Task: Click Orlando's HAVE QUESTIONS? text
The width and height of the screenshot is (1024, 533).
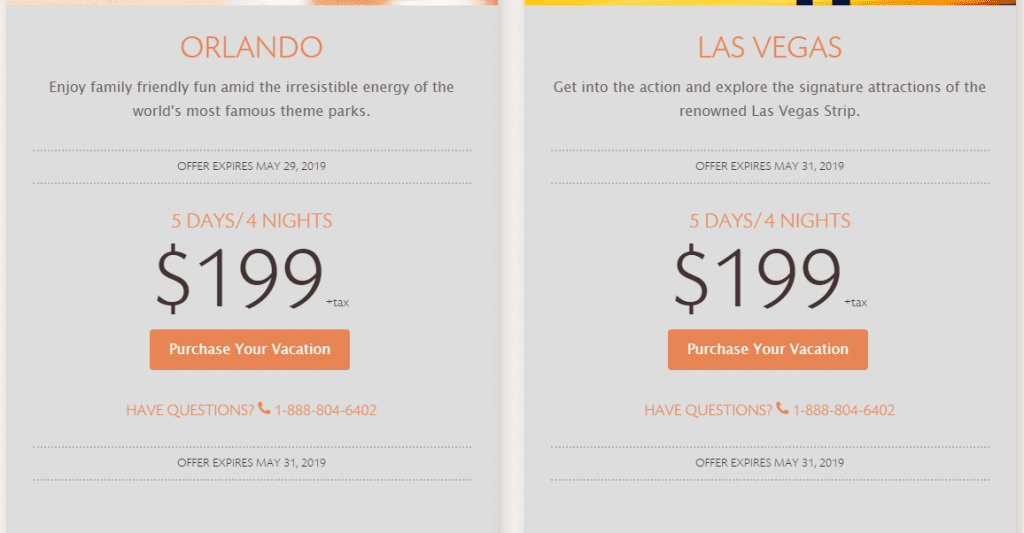Action: click(x=190, y=410)
